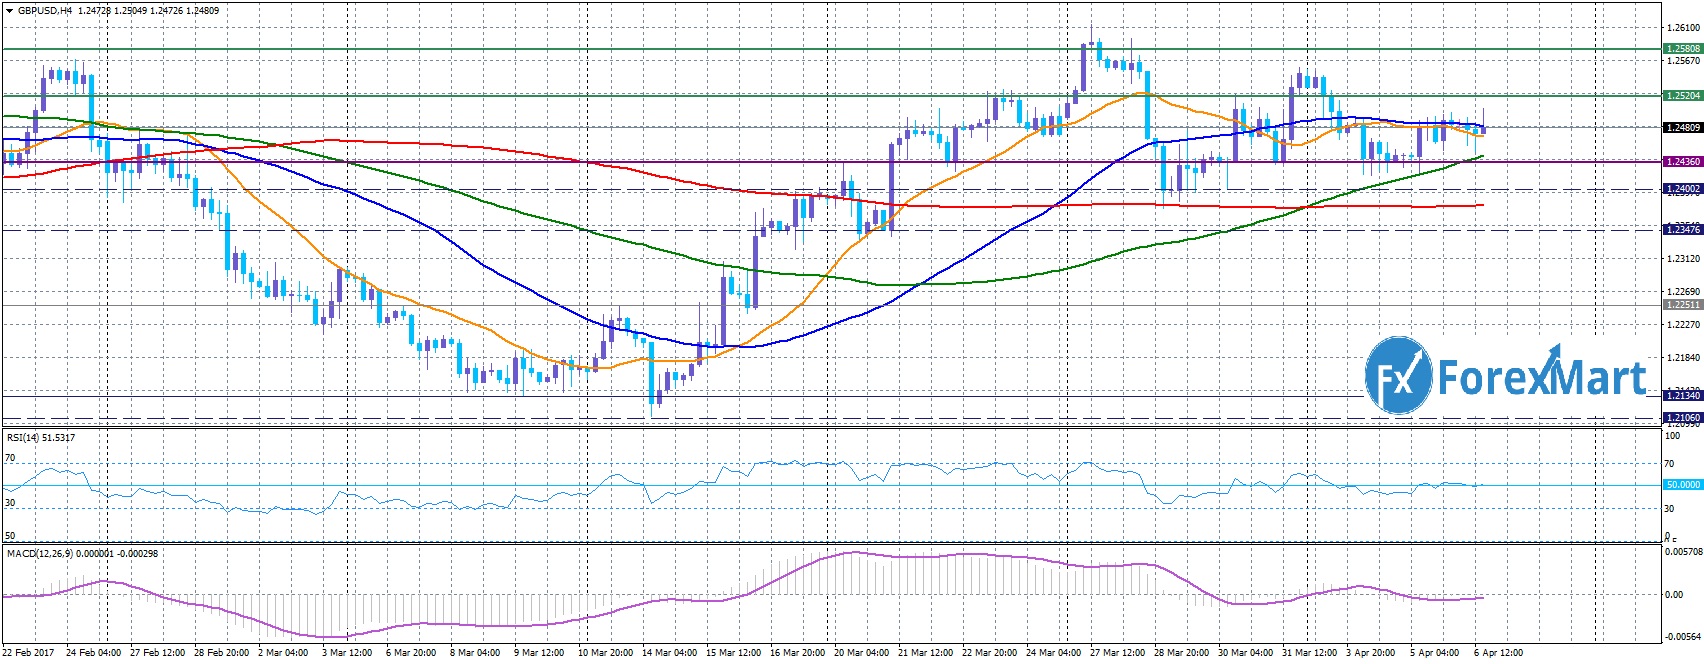Click the black current price tag 1.24809
Image resolution: width=1704 pixels, height=664 pixels.
tap(1683, 128)
